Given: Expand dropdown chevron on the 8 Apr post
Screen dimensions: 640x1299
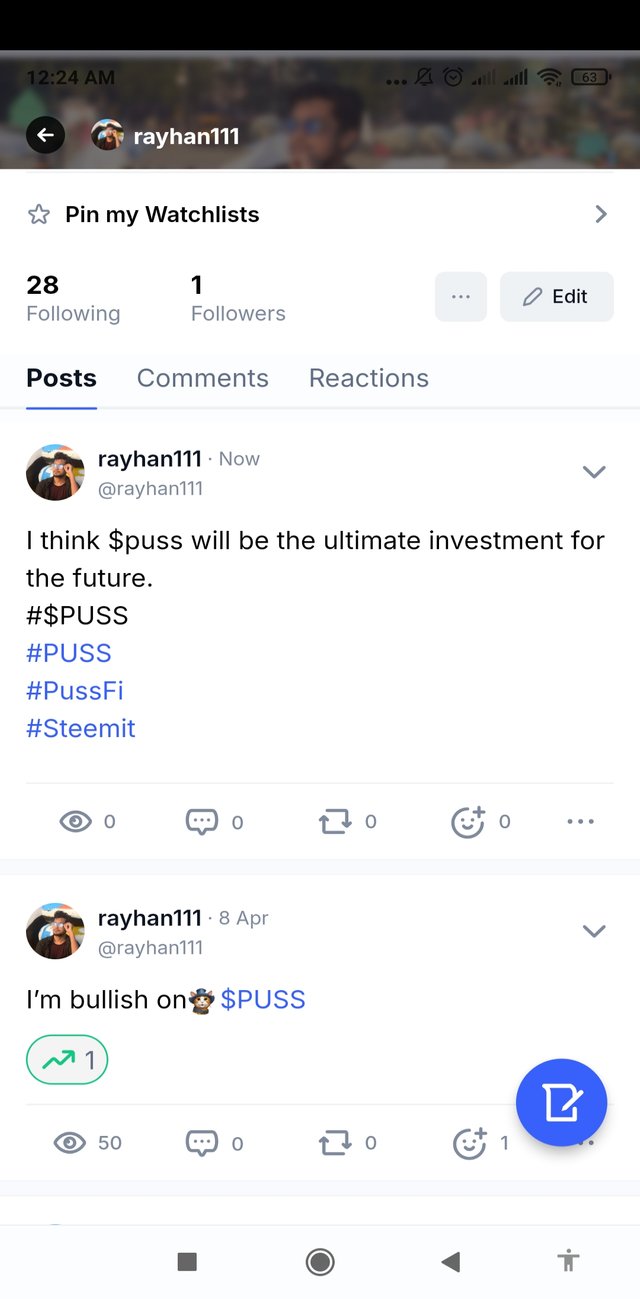Looking at the screenshot, I should pos(594,931).
